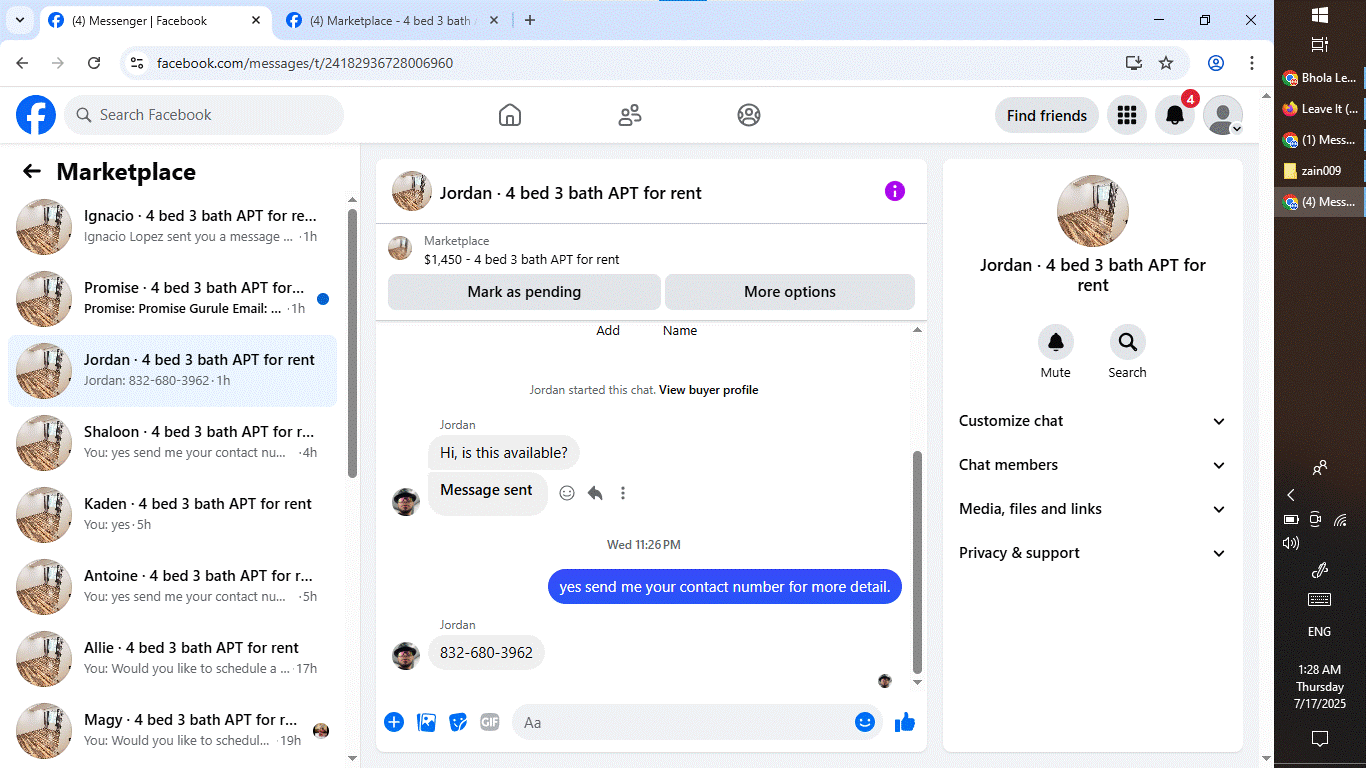Go to the Home feed icon
Image resolution: width=1366 pixels, height=768 pixels.
point(510,115)
